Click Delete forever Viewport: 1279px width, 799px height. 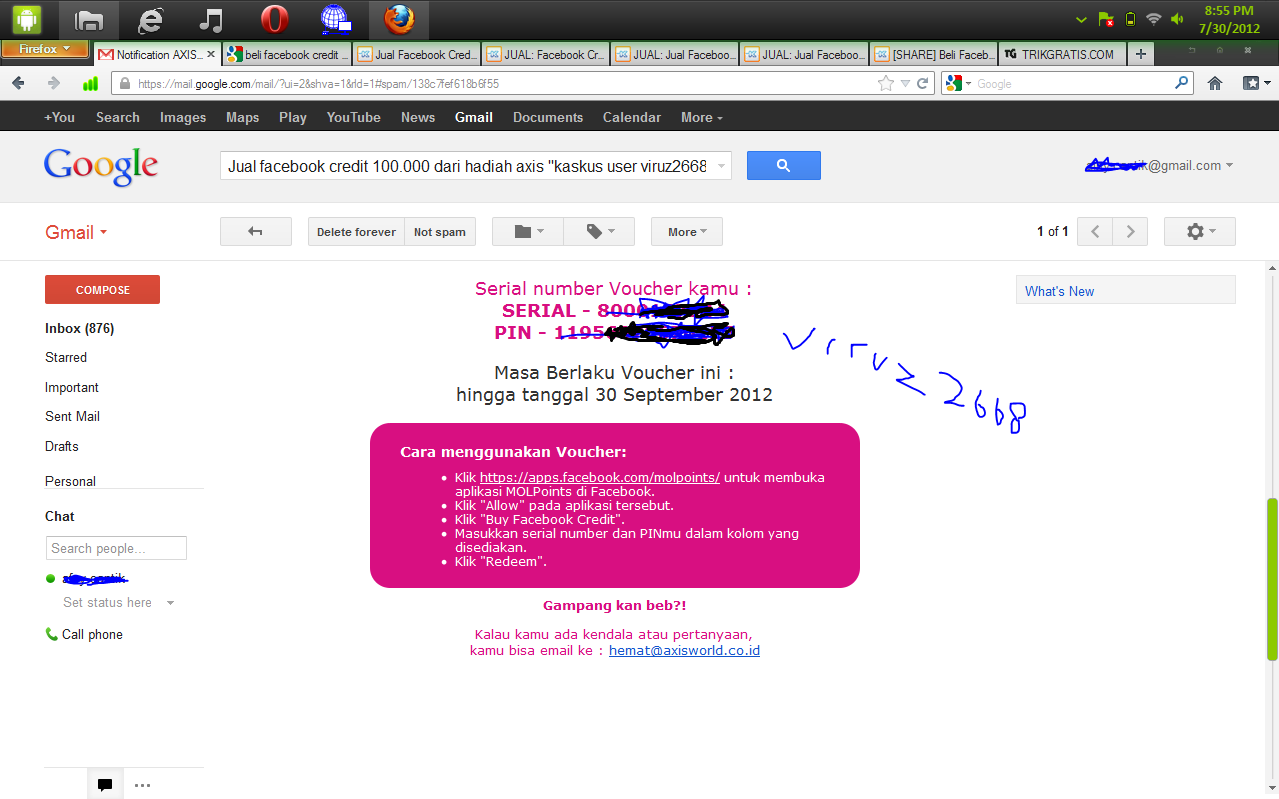click(x=356, y=232)
